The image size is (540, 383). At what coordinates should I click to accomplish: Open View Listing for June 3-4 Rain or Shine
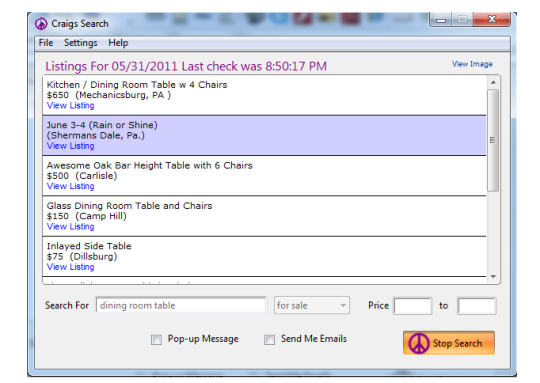coord(70,146)
